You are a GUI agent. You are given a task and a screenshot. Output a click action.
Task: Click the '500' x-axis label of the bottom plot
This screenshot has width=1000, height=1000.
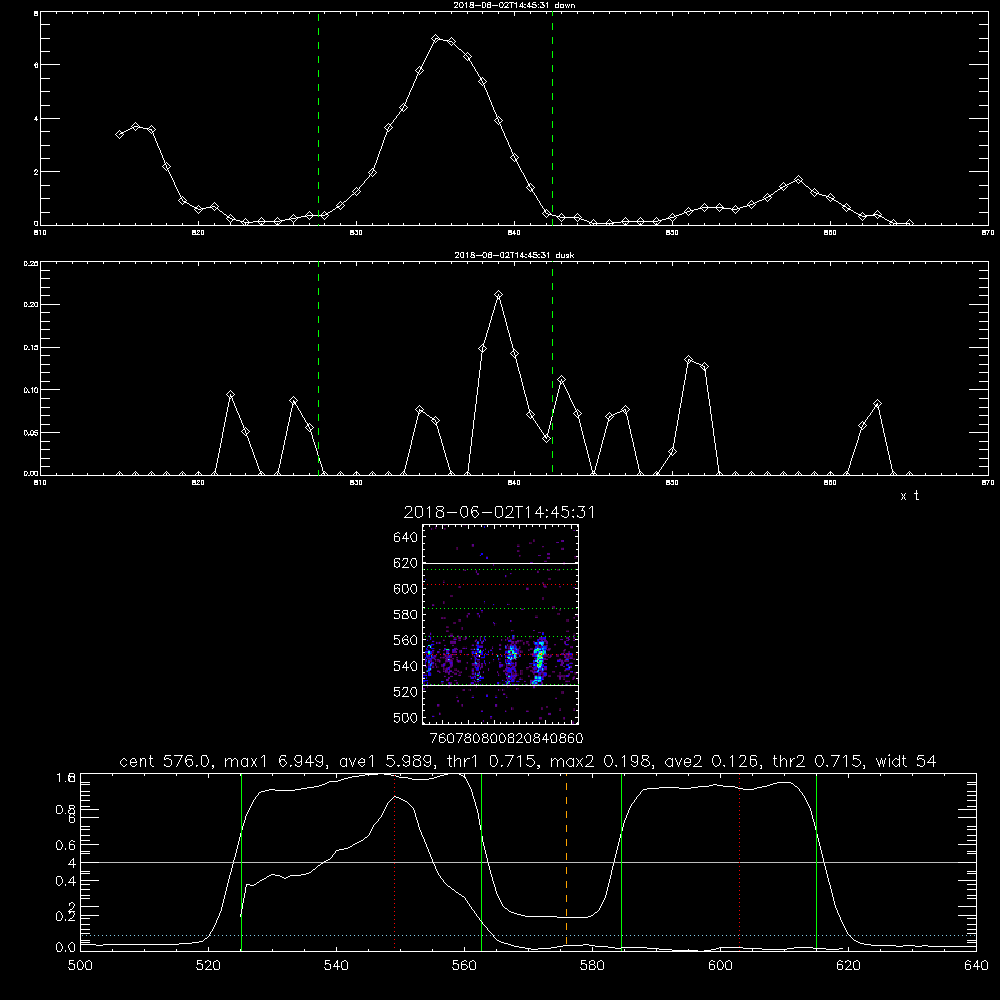coord(80,965)
